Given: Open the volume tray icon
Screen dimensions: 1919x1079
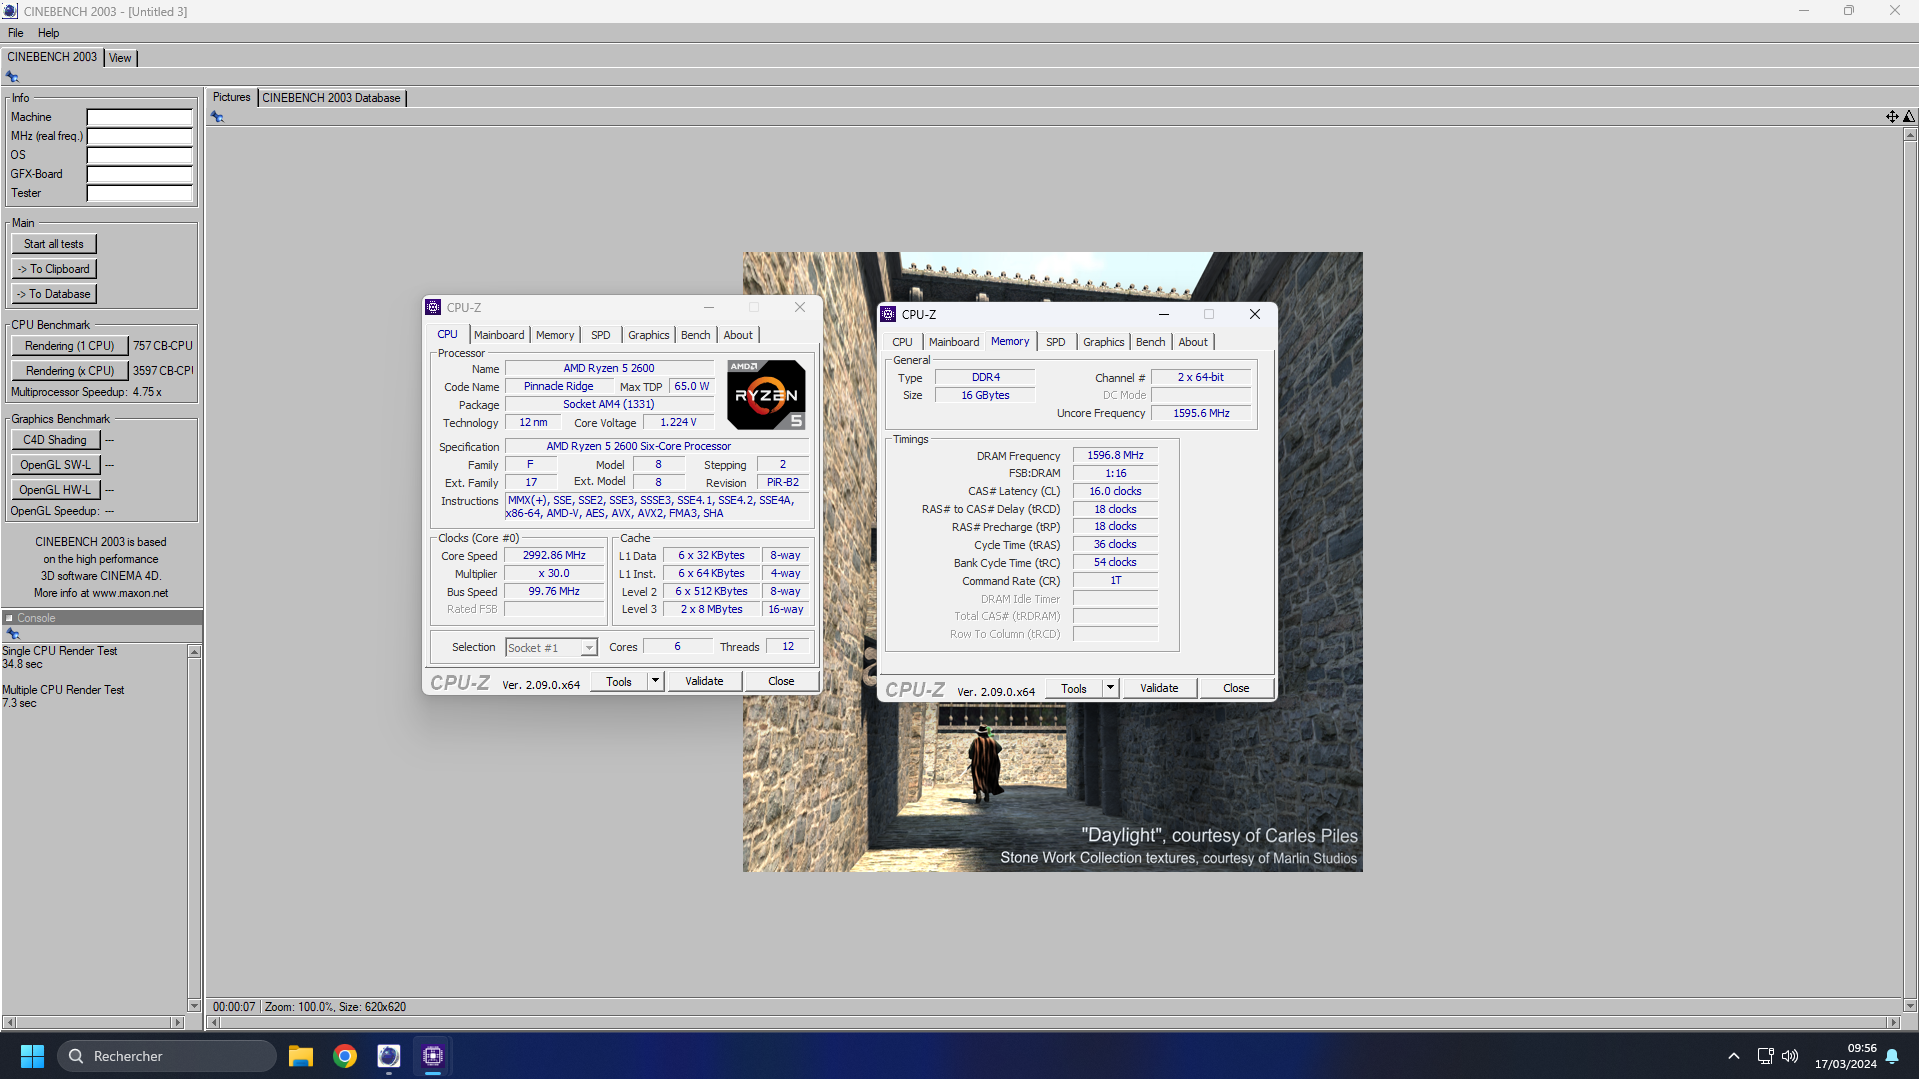Looking at the screenshot, I should tap(1790, 1056).
